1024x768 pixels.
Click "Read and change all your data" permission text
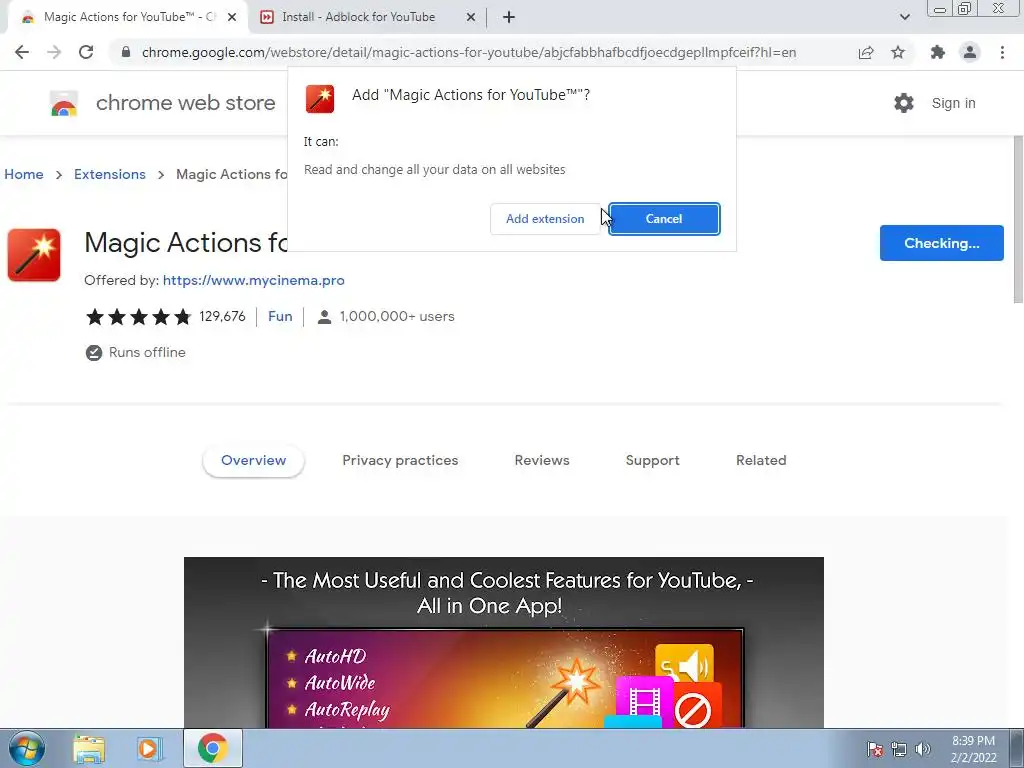(x=434, y=170)
